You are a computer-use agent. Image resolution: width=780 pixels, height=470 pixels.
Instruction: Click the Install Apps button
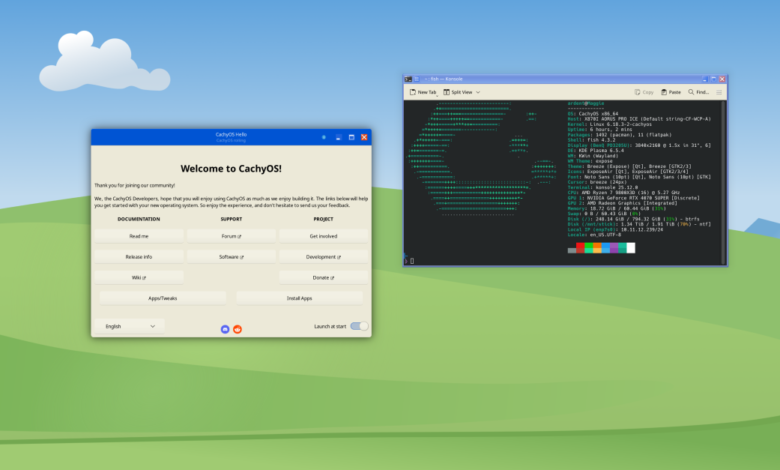point(299,298)
